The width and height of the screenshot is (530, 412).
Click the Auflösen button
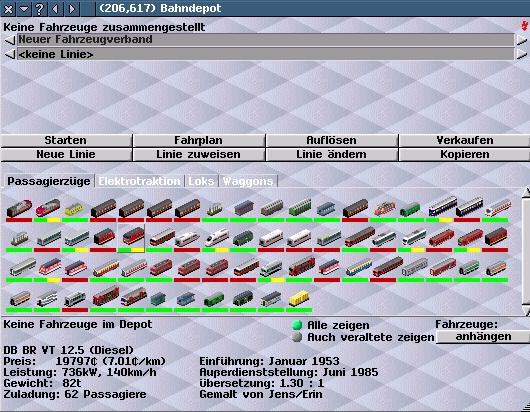pos(331,140)
